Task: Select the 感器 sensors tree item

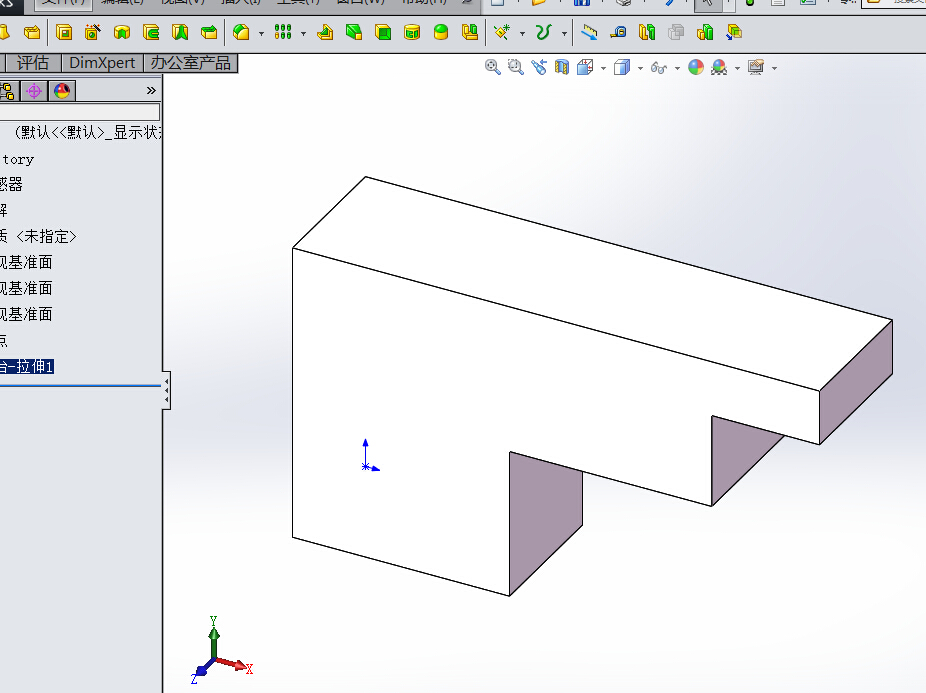Action: (x=11, y=184)
